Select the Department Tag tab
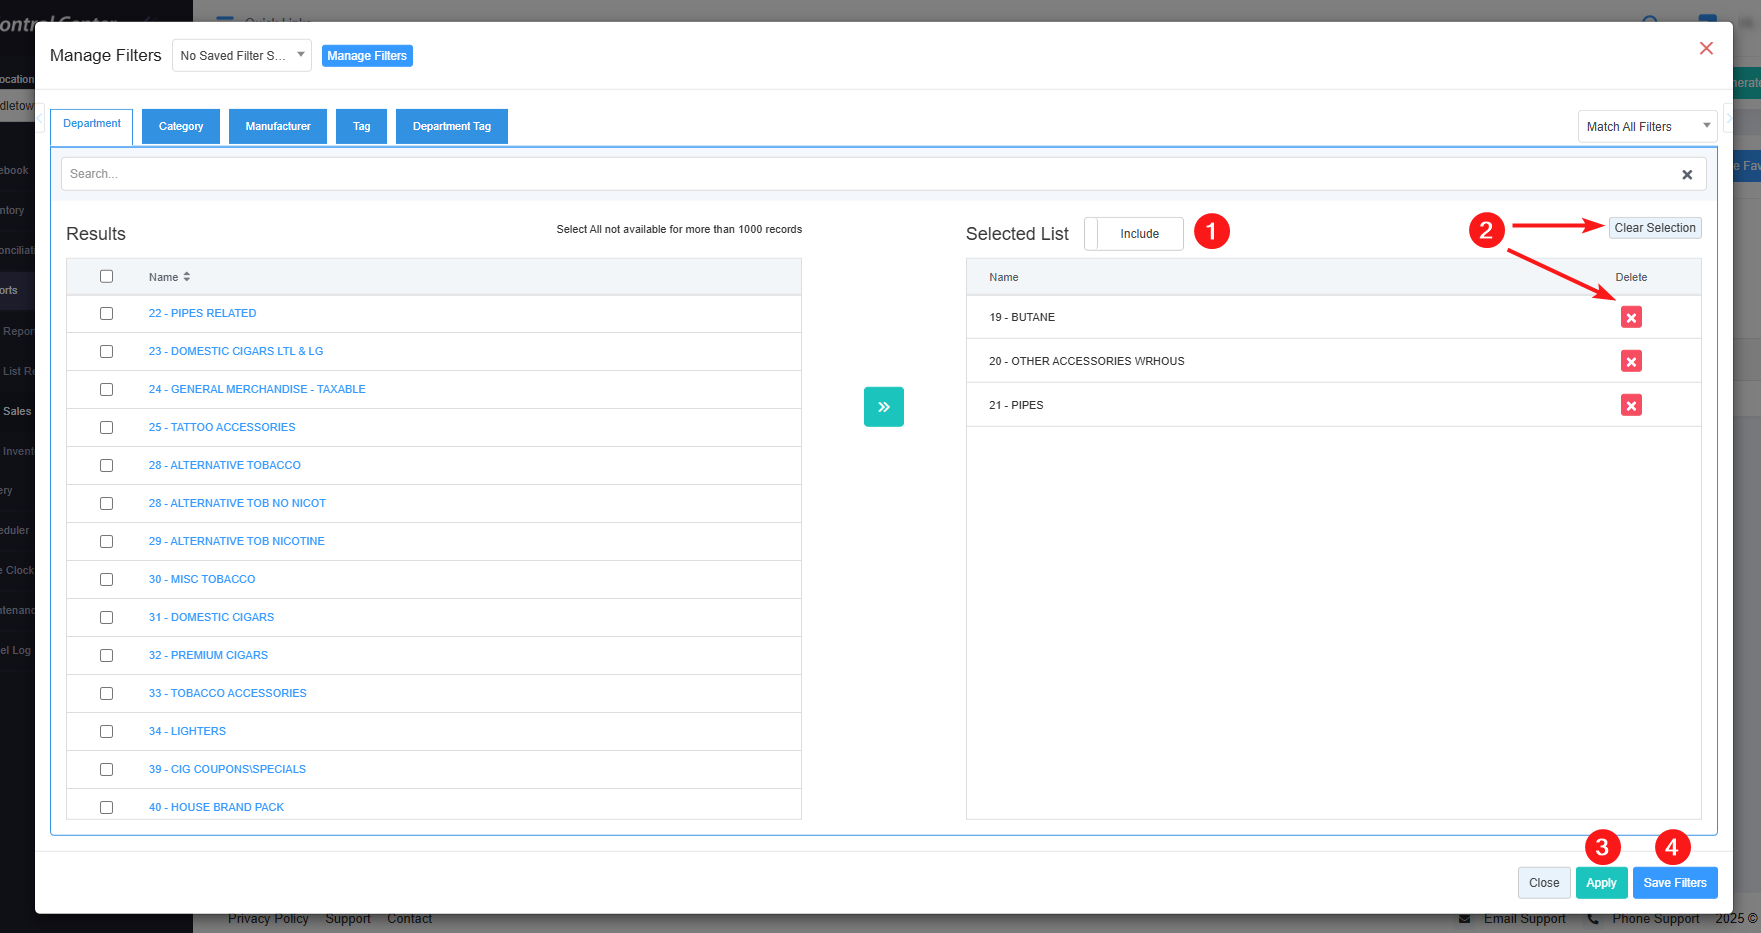Screen dimensions: 1761x933 pos(451,127)
